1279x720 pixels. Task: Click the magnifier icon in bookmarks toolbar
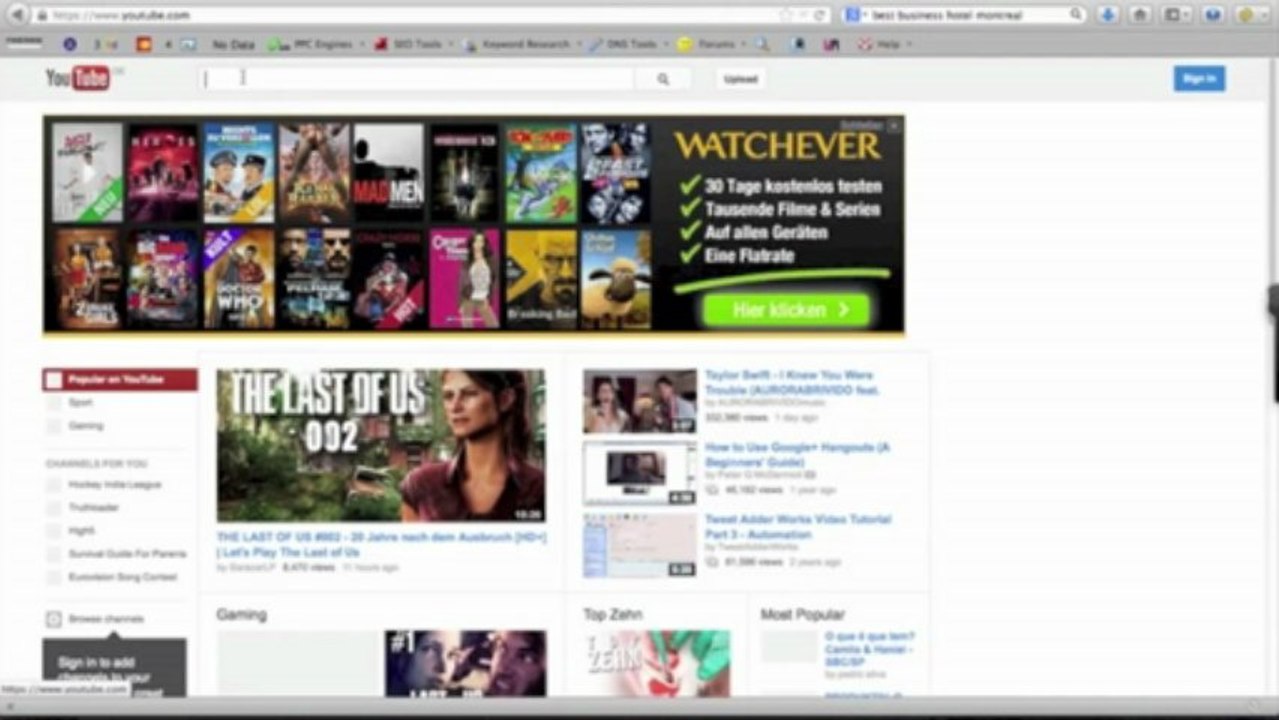pos(763,44)
